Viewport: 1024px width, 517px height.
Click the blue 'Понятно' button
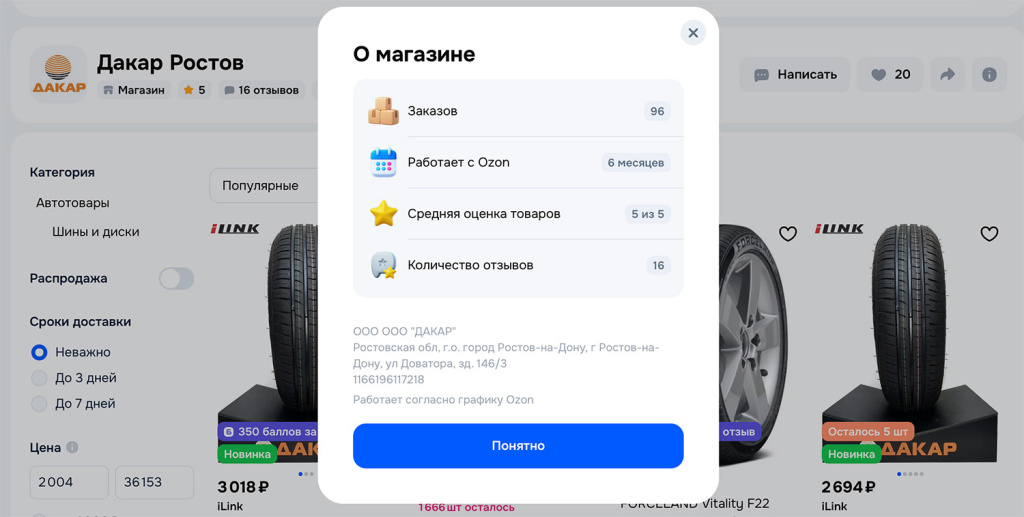click(518, 446)
